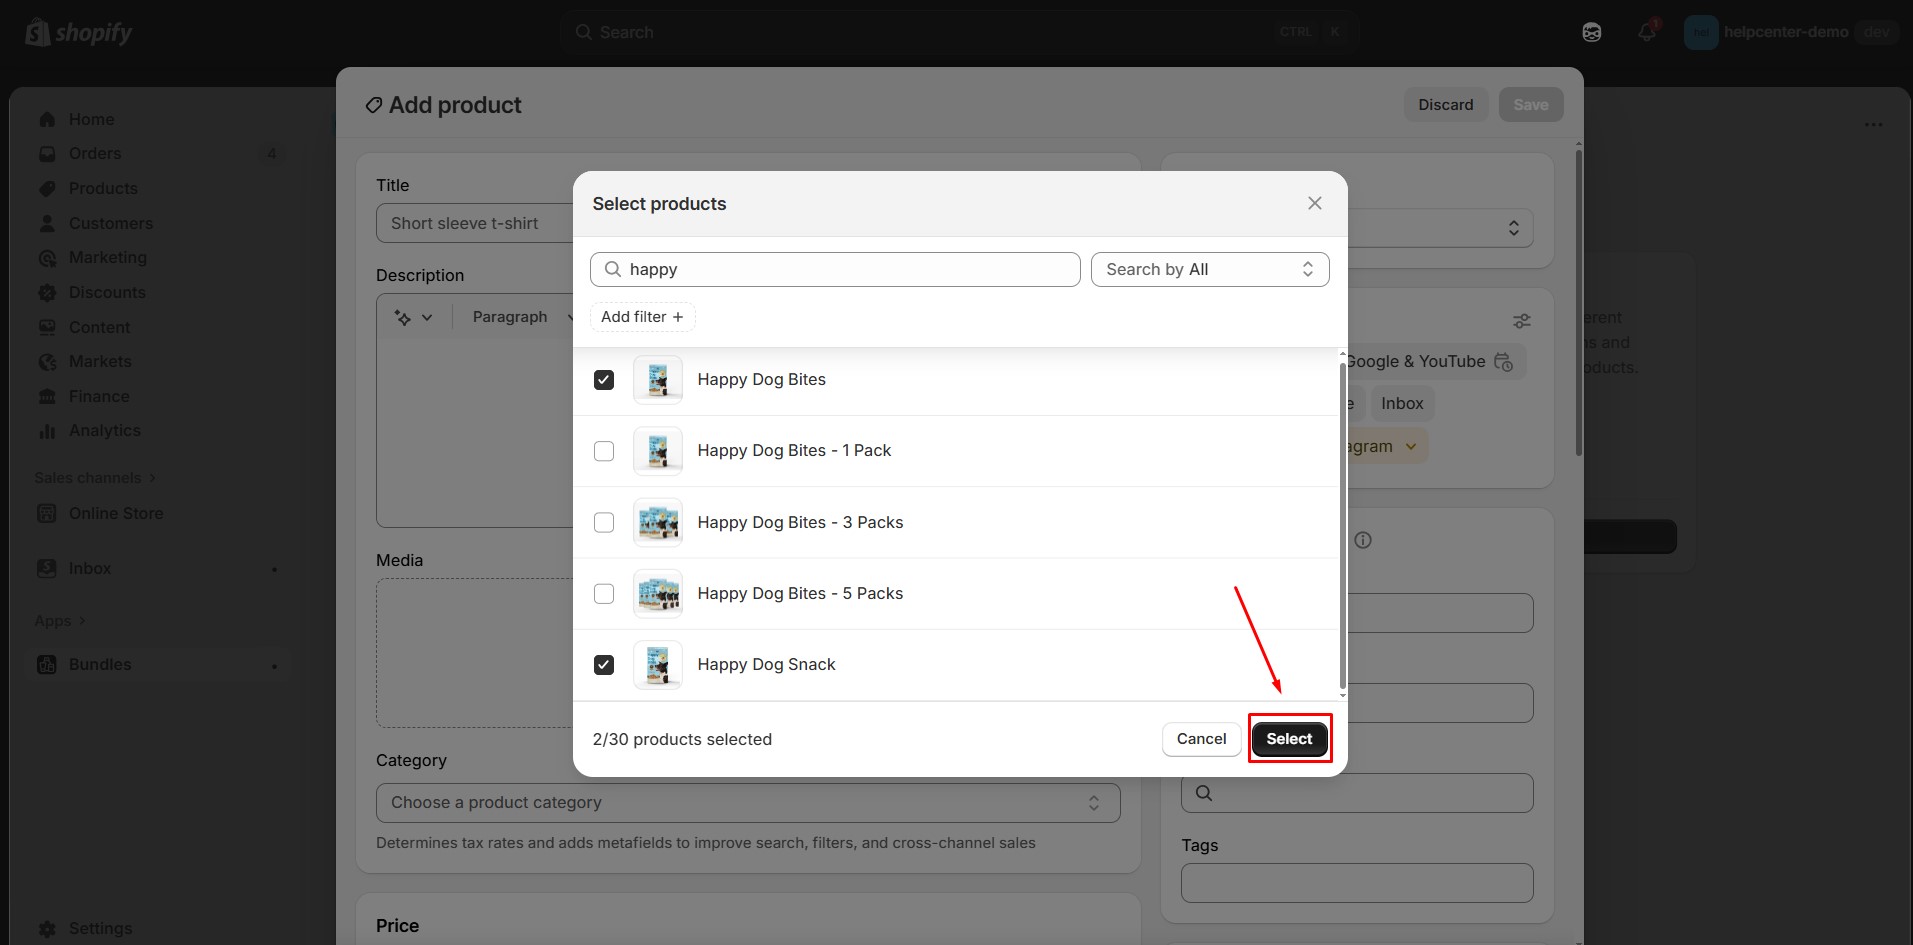The width and height of the screenshot is (1913, 945).
Task: Expand the Paragraph style dropdown
Action: [520, 317]
